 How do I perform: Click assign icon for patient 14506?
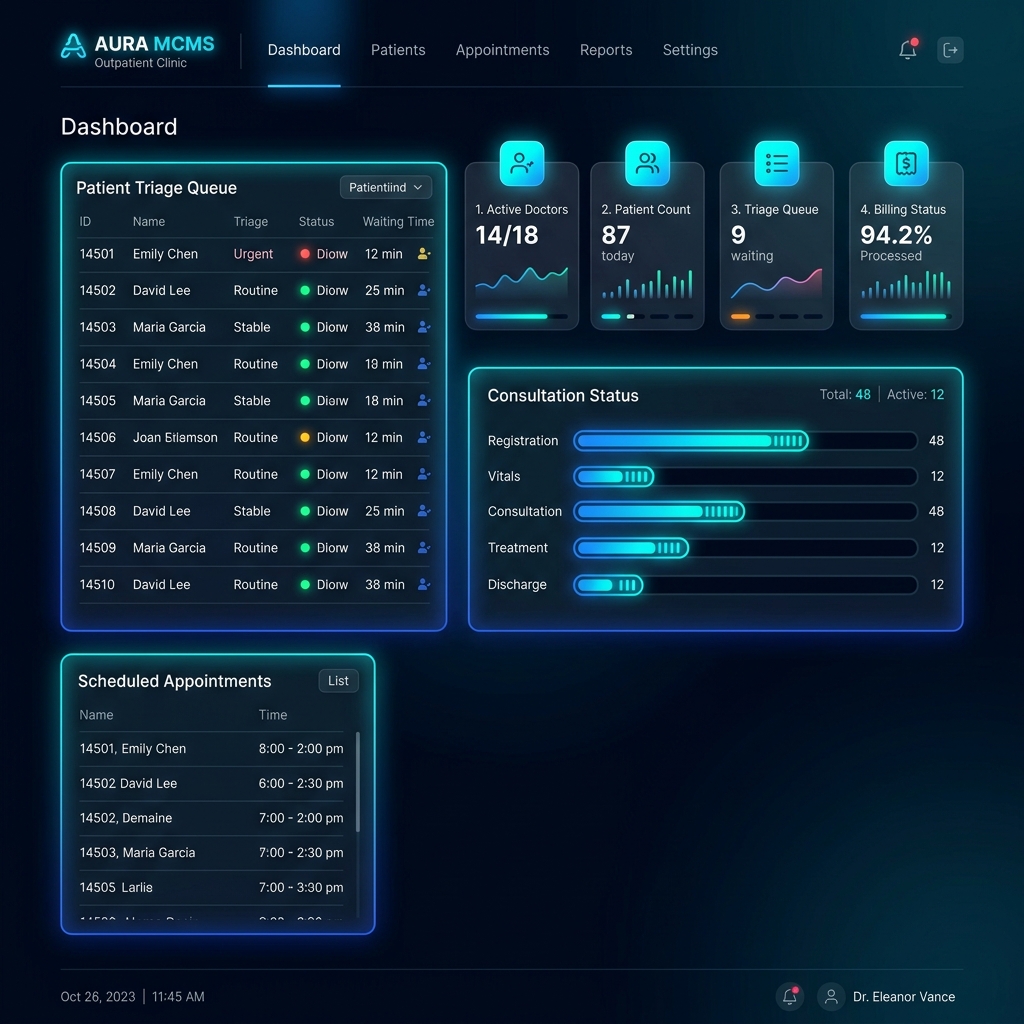(424, 438)
